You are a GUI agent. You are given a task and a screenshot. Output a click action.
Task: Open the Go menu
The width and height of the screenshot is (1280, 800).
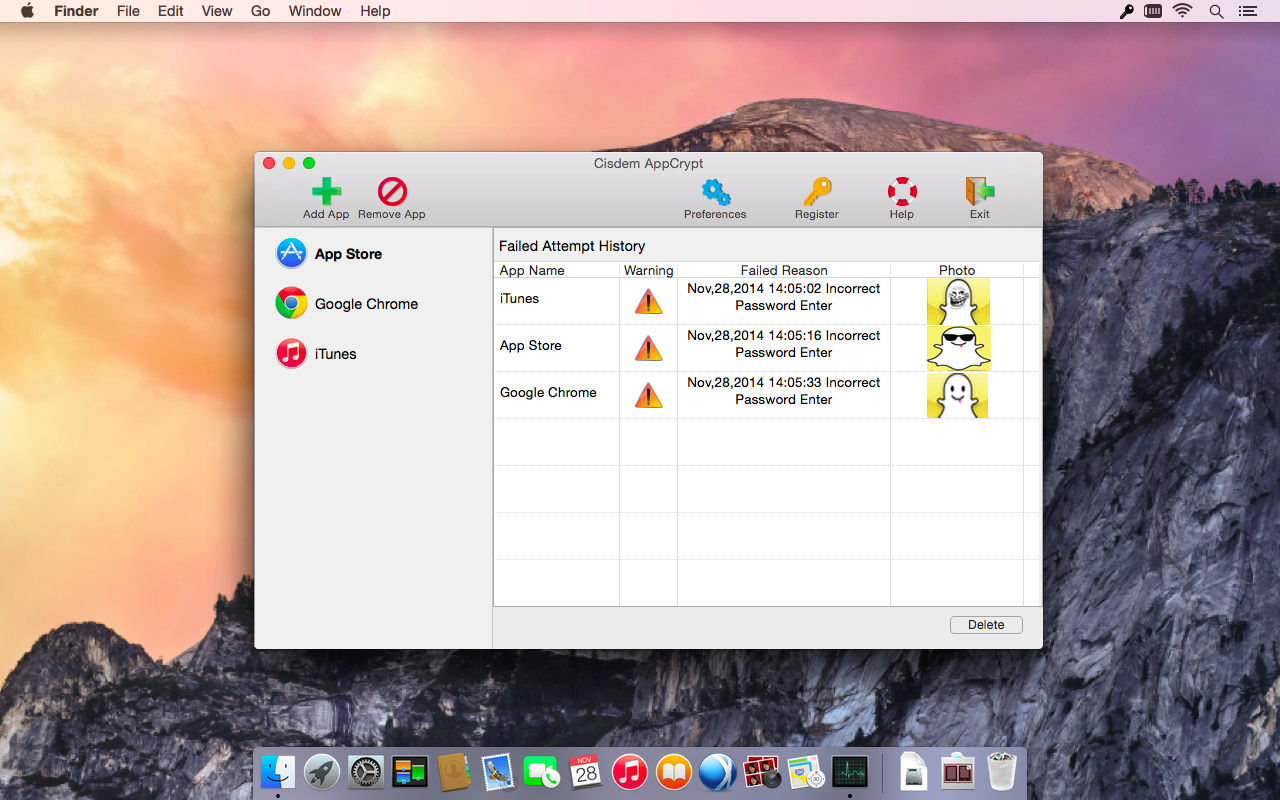(261, 11)
